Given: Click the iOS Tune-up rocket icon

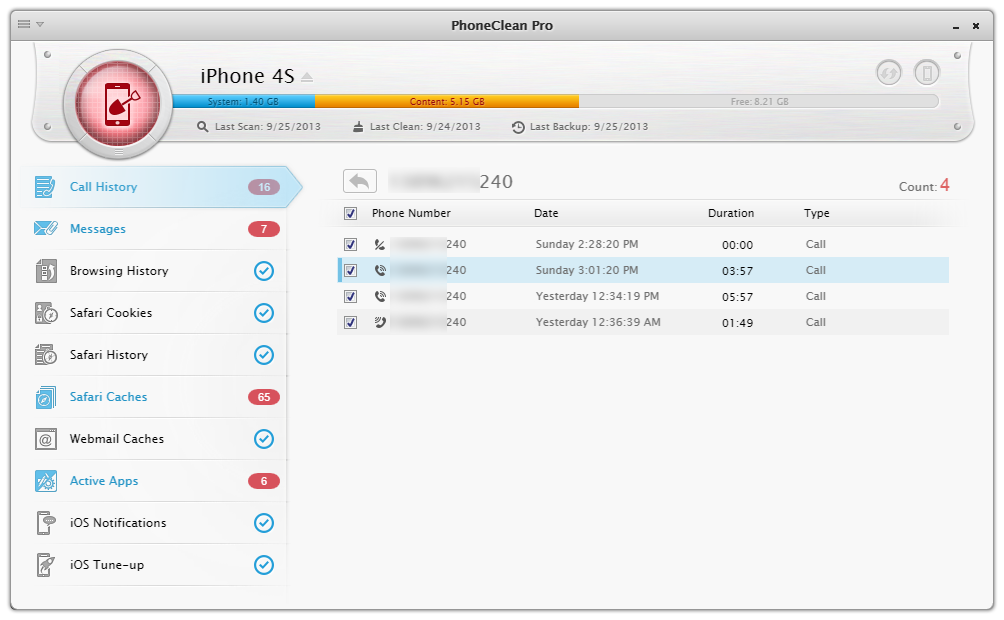Looking at the screenshot, I should click(46, 565).
